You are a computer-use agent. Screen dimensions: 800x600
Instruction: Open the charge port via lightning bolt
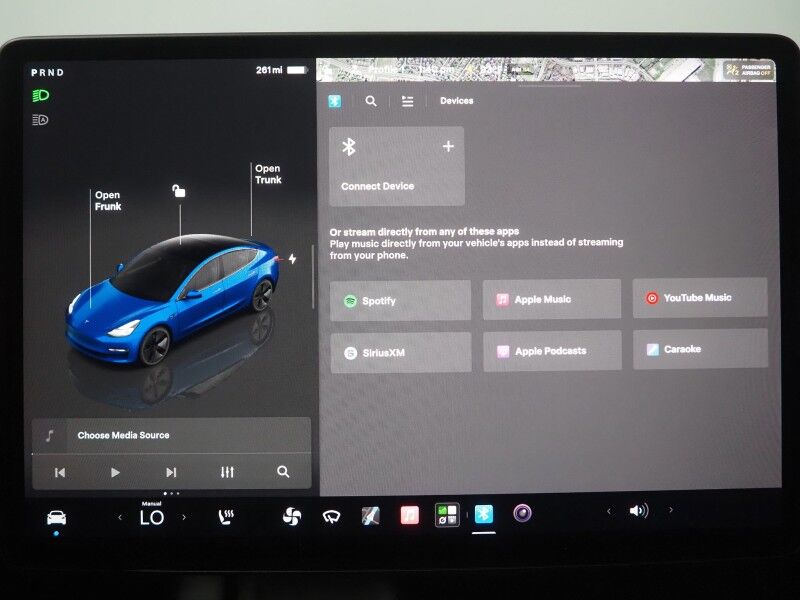292,259
